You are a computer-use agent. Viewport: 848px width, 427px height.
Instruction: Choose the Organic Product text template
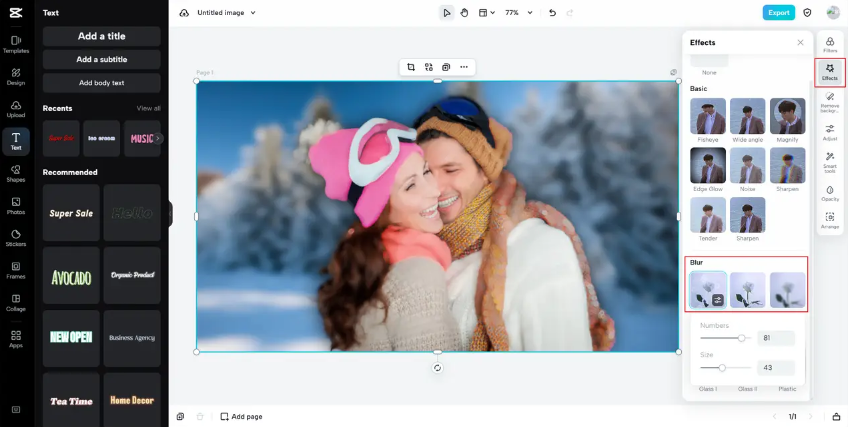(132, 276)
